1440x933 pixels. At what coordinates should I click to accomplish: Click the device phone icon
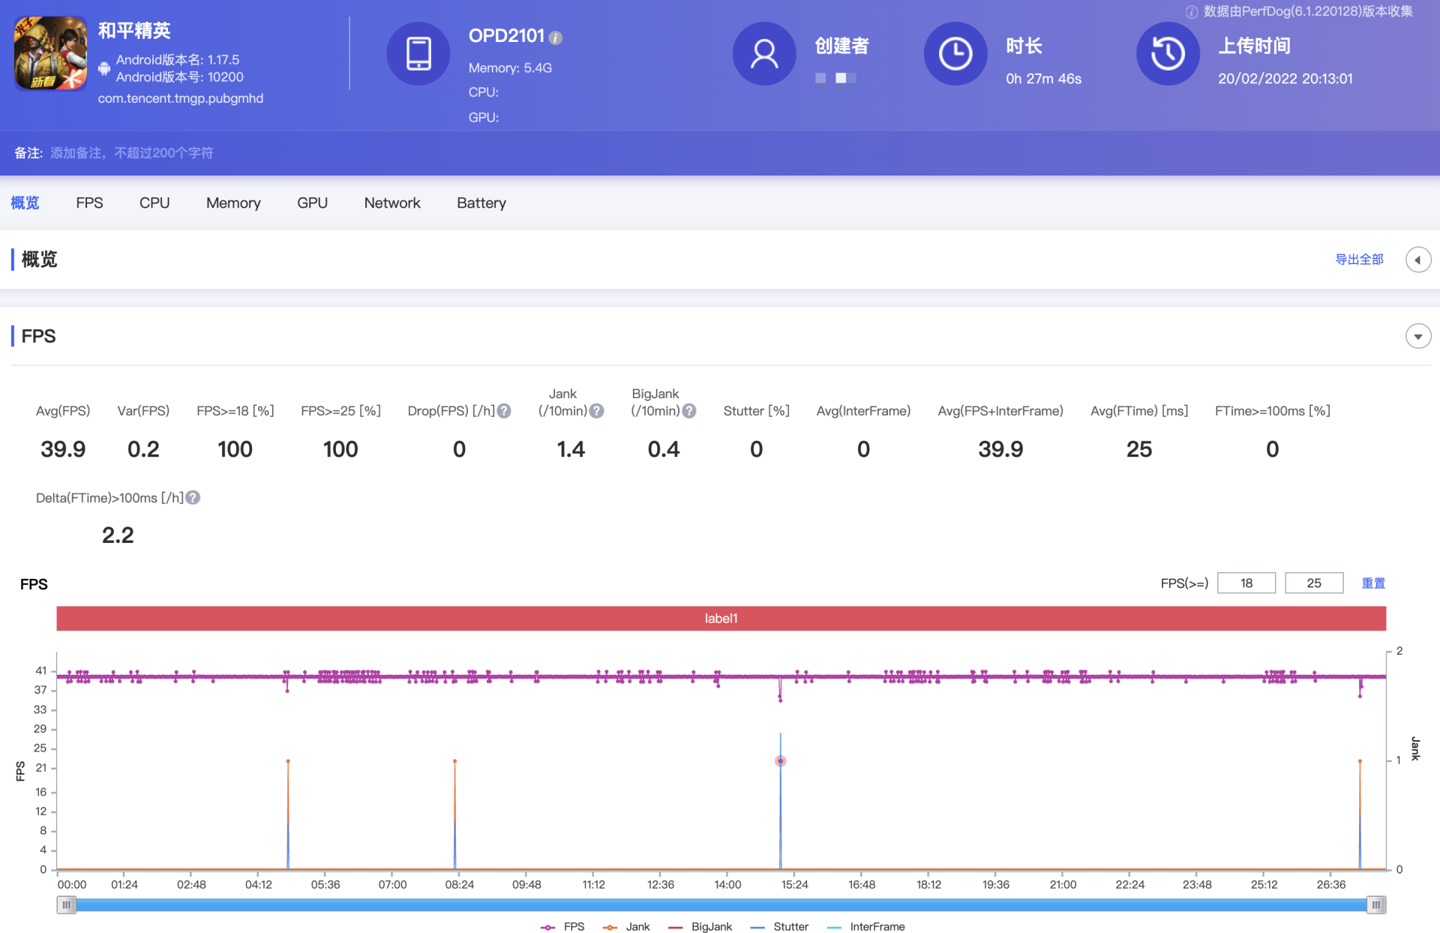click(x=418, y=54)
